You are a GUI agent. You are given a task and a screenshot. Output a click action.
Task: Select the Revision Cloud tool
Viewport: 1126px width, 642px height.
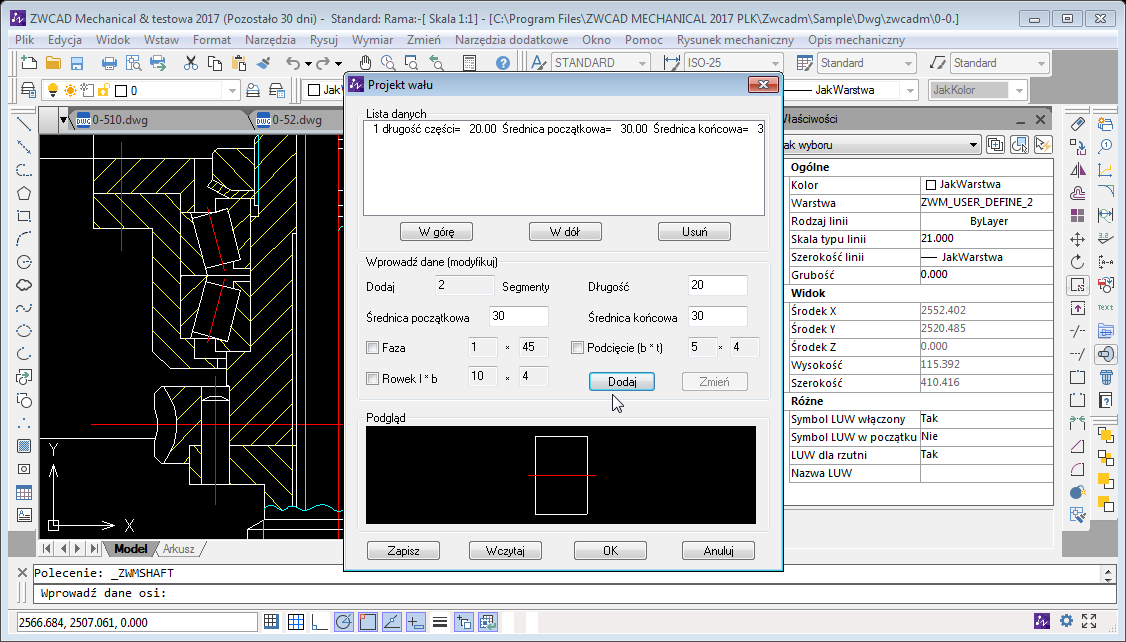pyautogui.click(x=24, y=285)
